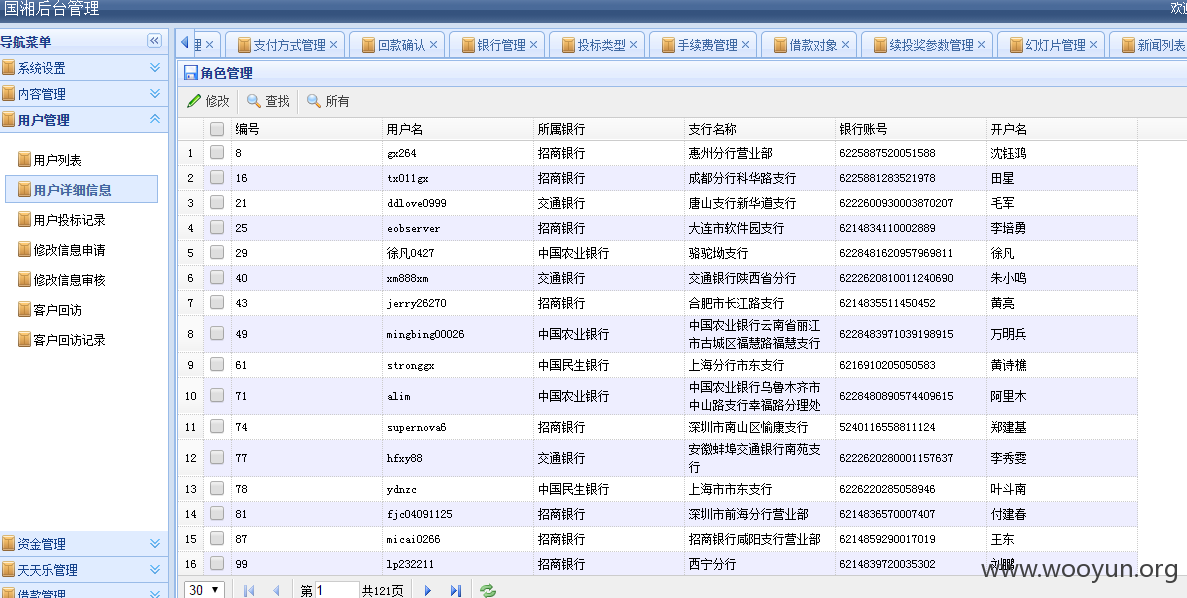
Task: Close the 手续费管理 tab
Action: 745,45
